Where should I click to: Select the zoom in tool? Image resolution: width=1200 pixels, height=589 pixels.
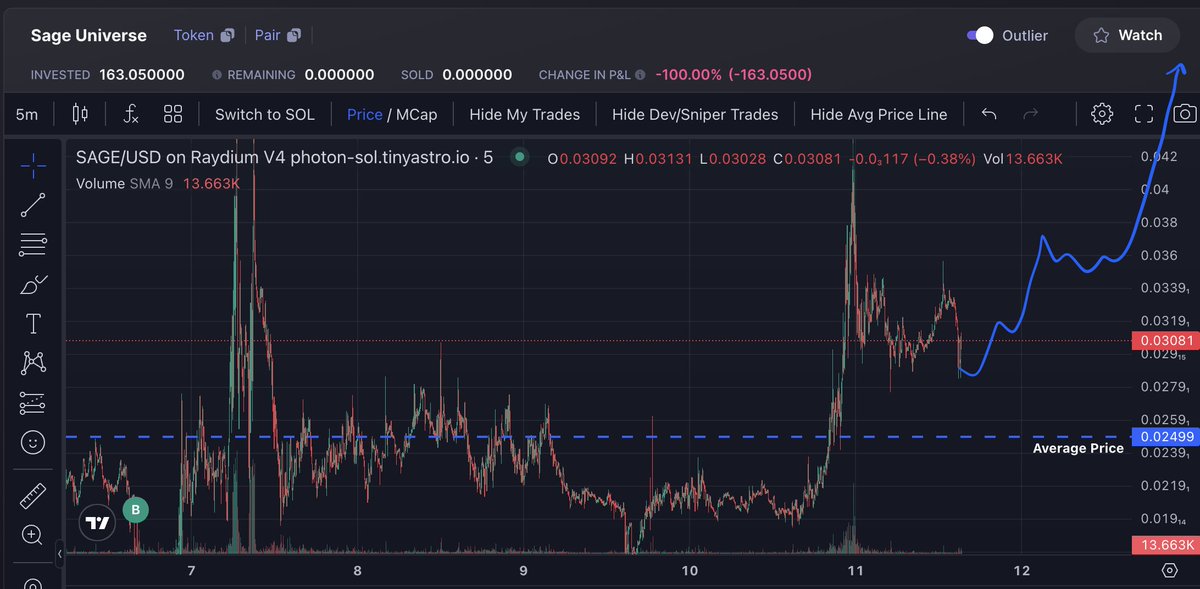33,535
